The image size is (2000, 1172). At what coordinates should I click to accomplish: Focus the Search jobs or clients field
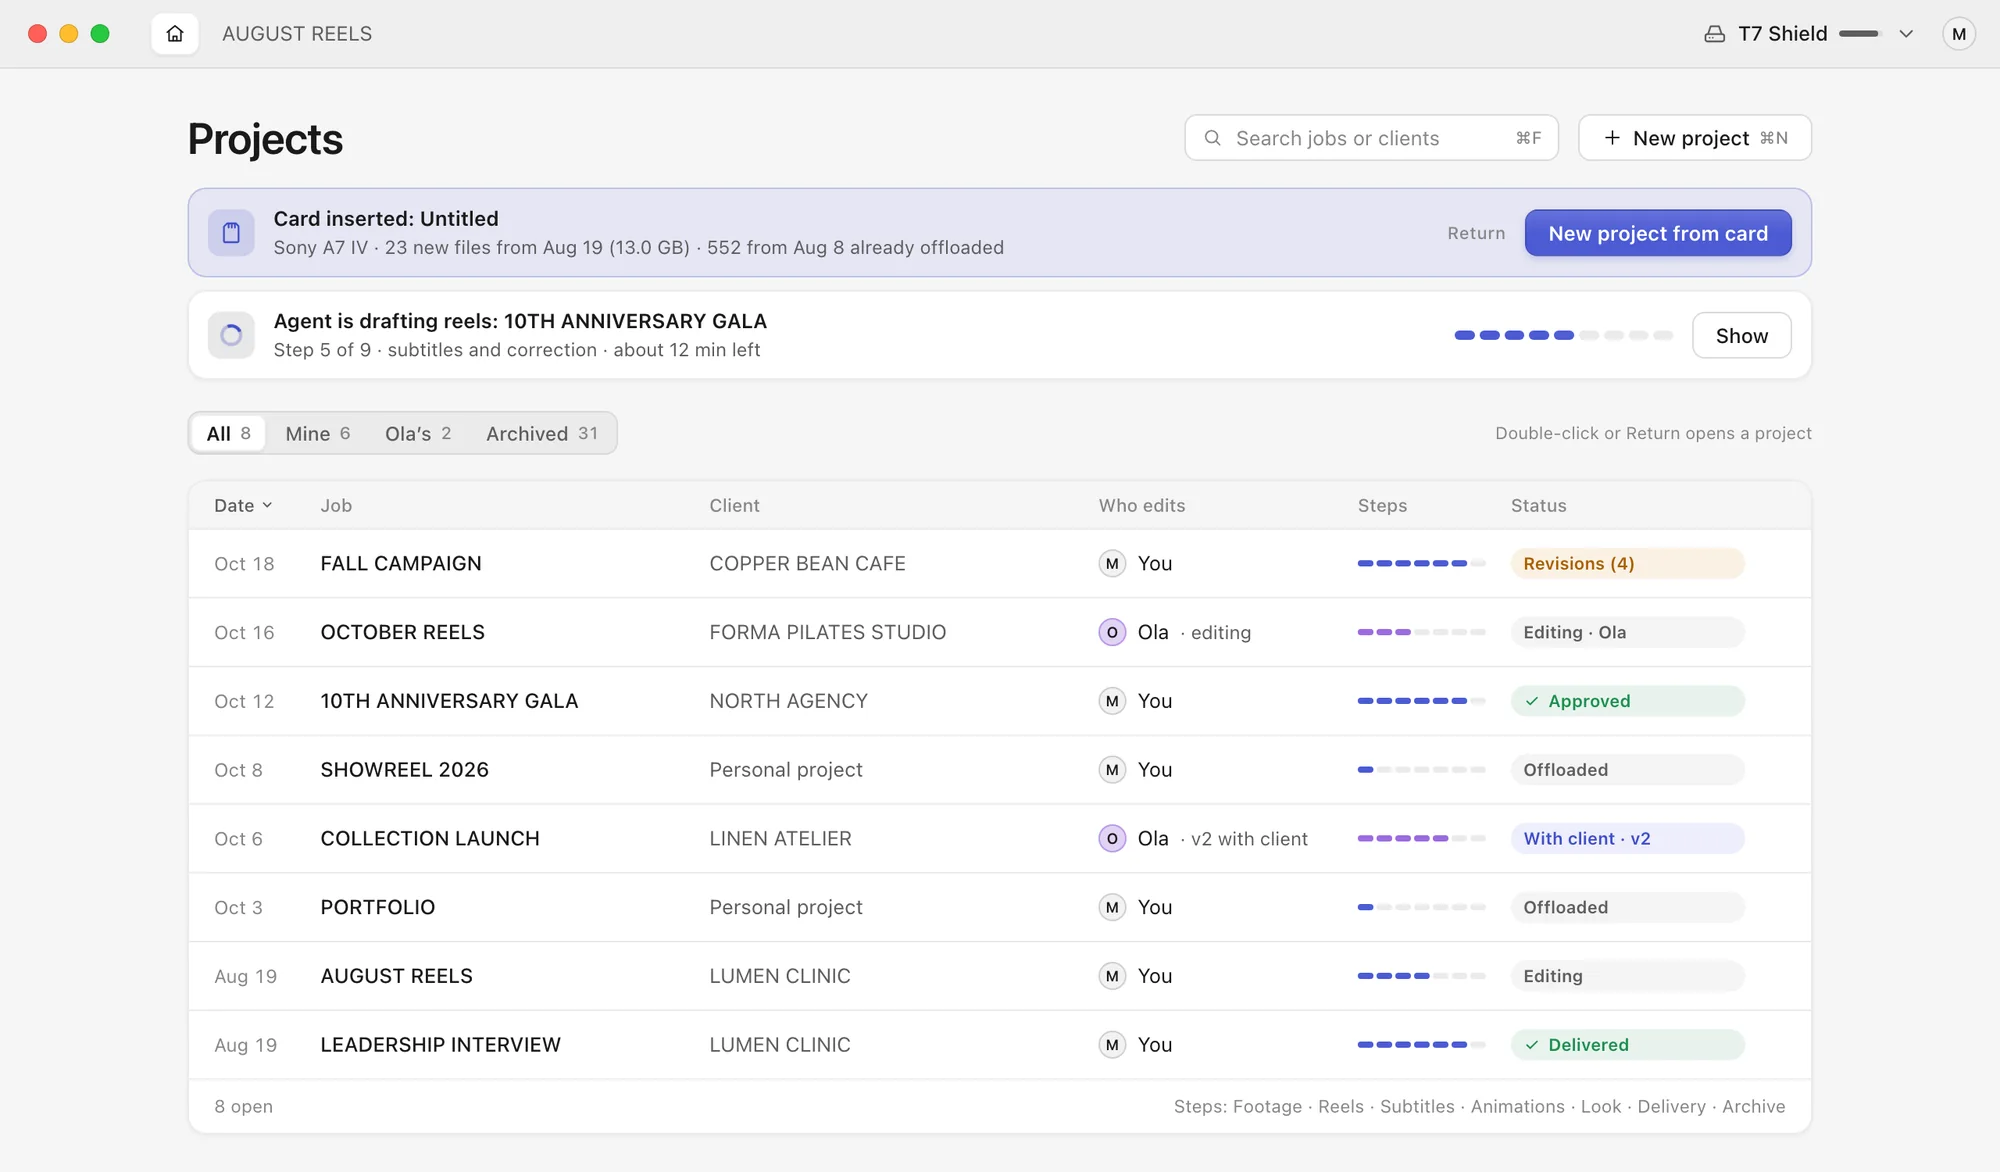[1371, 138]
